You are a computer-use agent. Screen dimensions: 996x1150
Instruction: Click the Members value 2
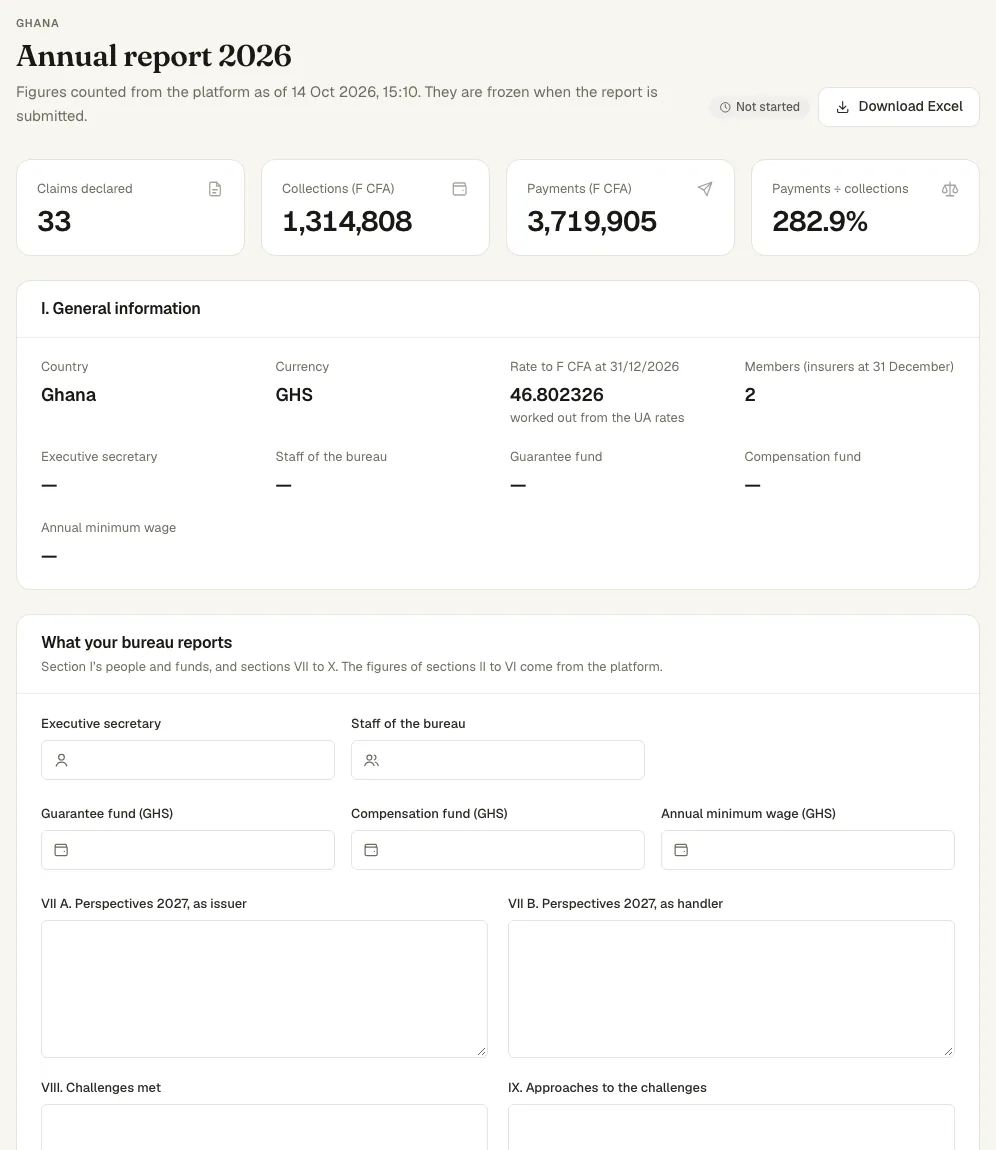point(750,395)
